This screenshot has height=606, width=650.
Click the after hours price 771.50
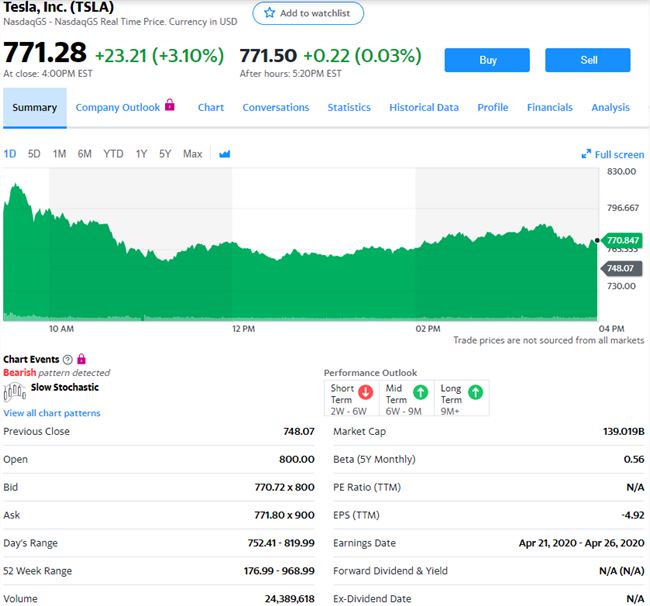tap(268, 56)
